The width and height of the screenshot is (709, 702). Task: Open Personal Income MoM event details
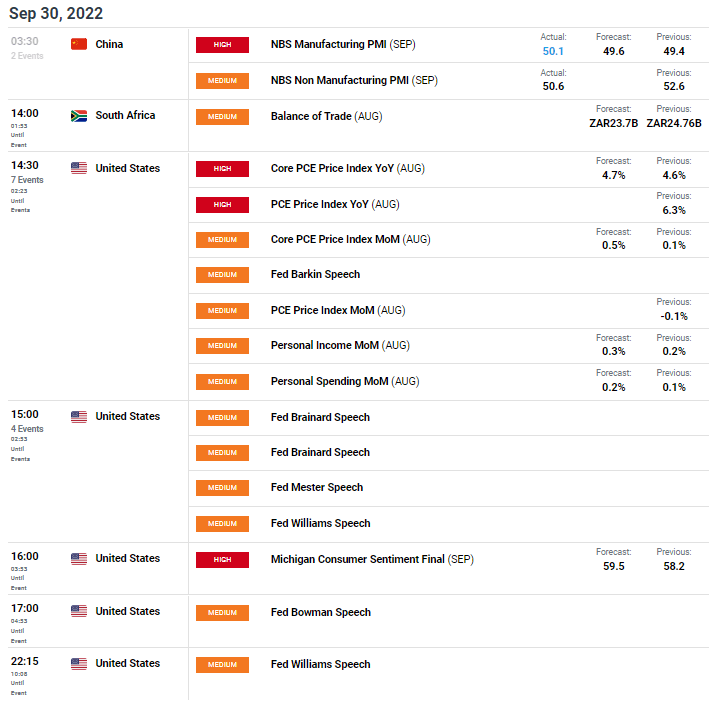pos(340,346)
